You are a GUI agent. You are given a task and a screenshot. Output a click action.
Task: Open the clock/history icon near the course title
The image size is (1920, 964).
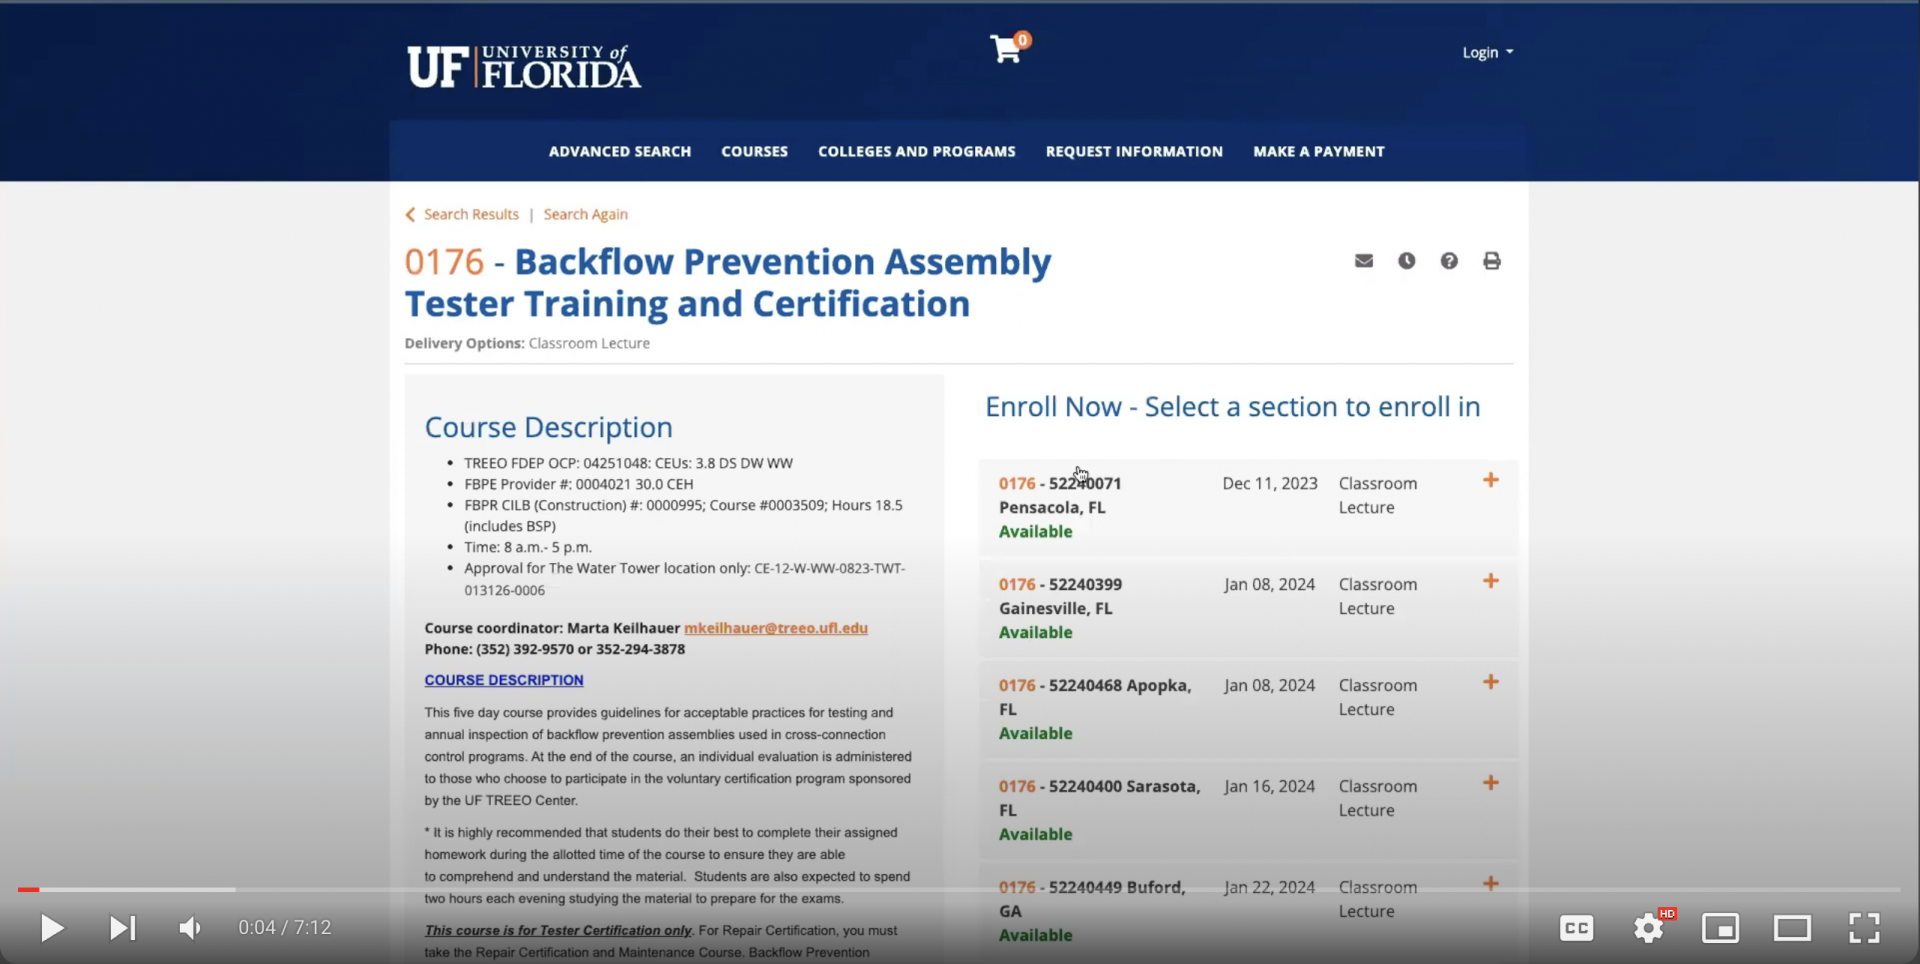pos(1406,260)
